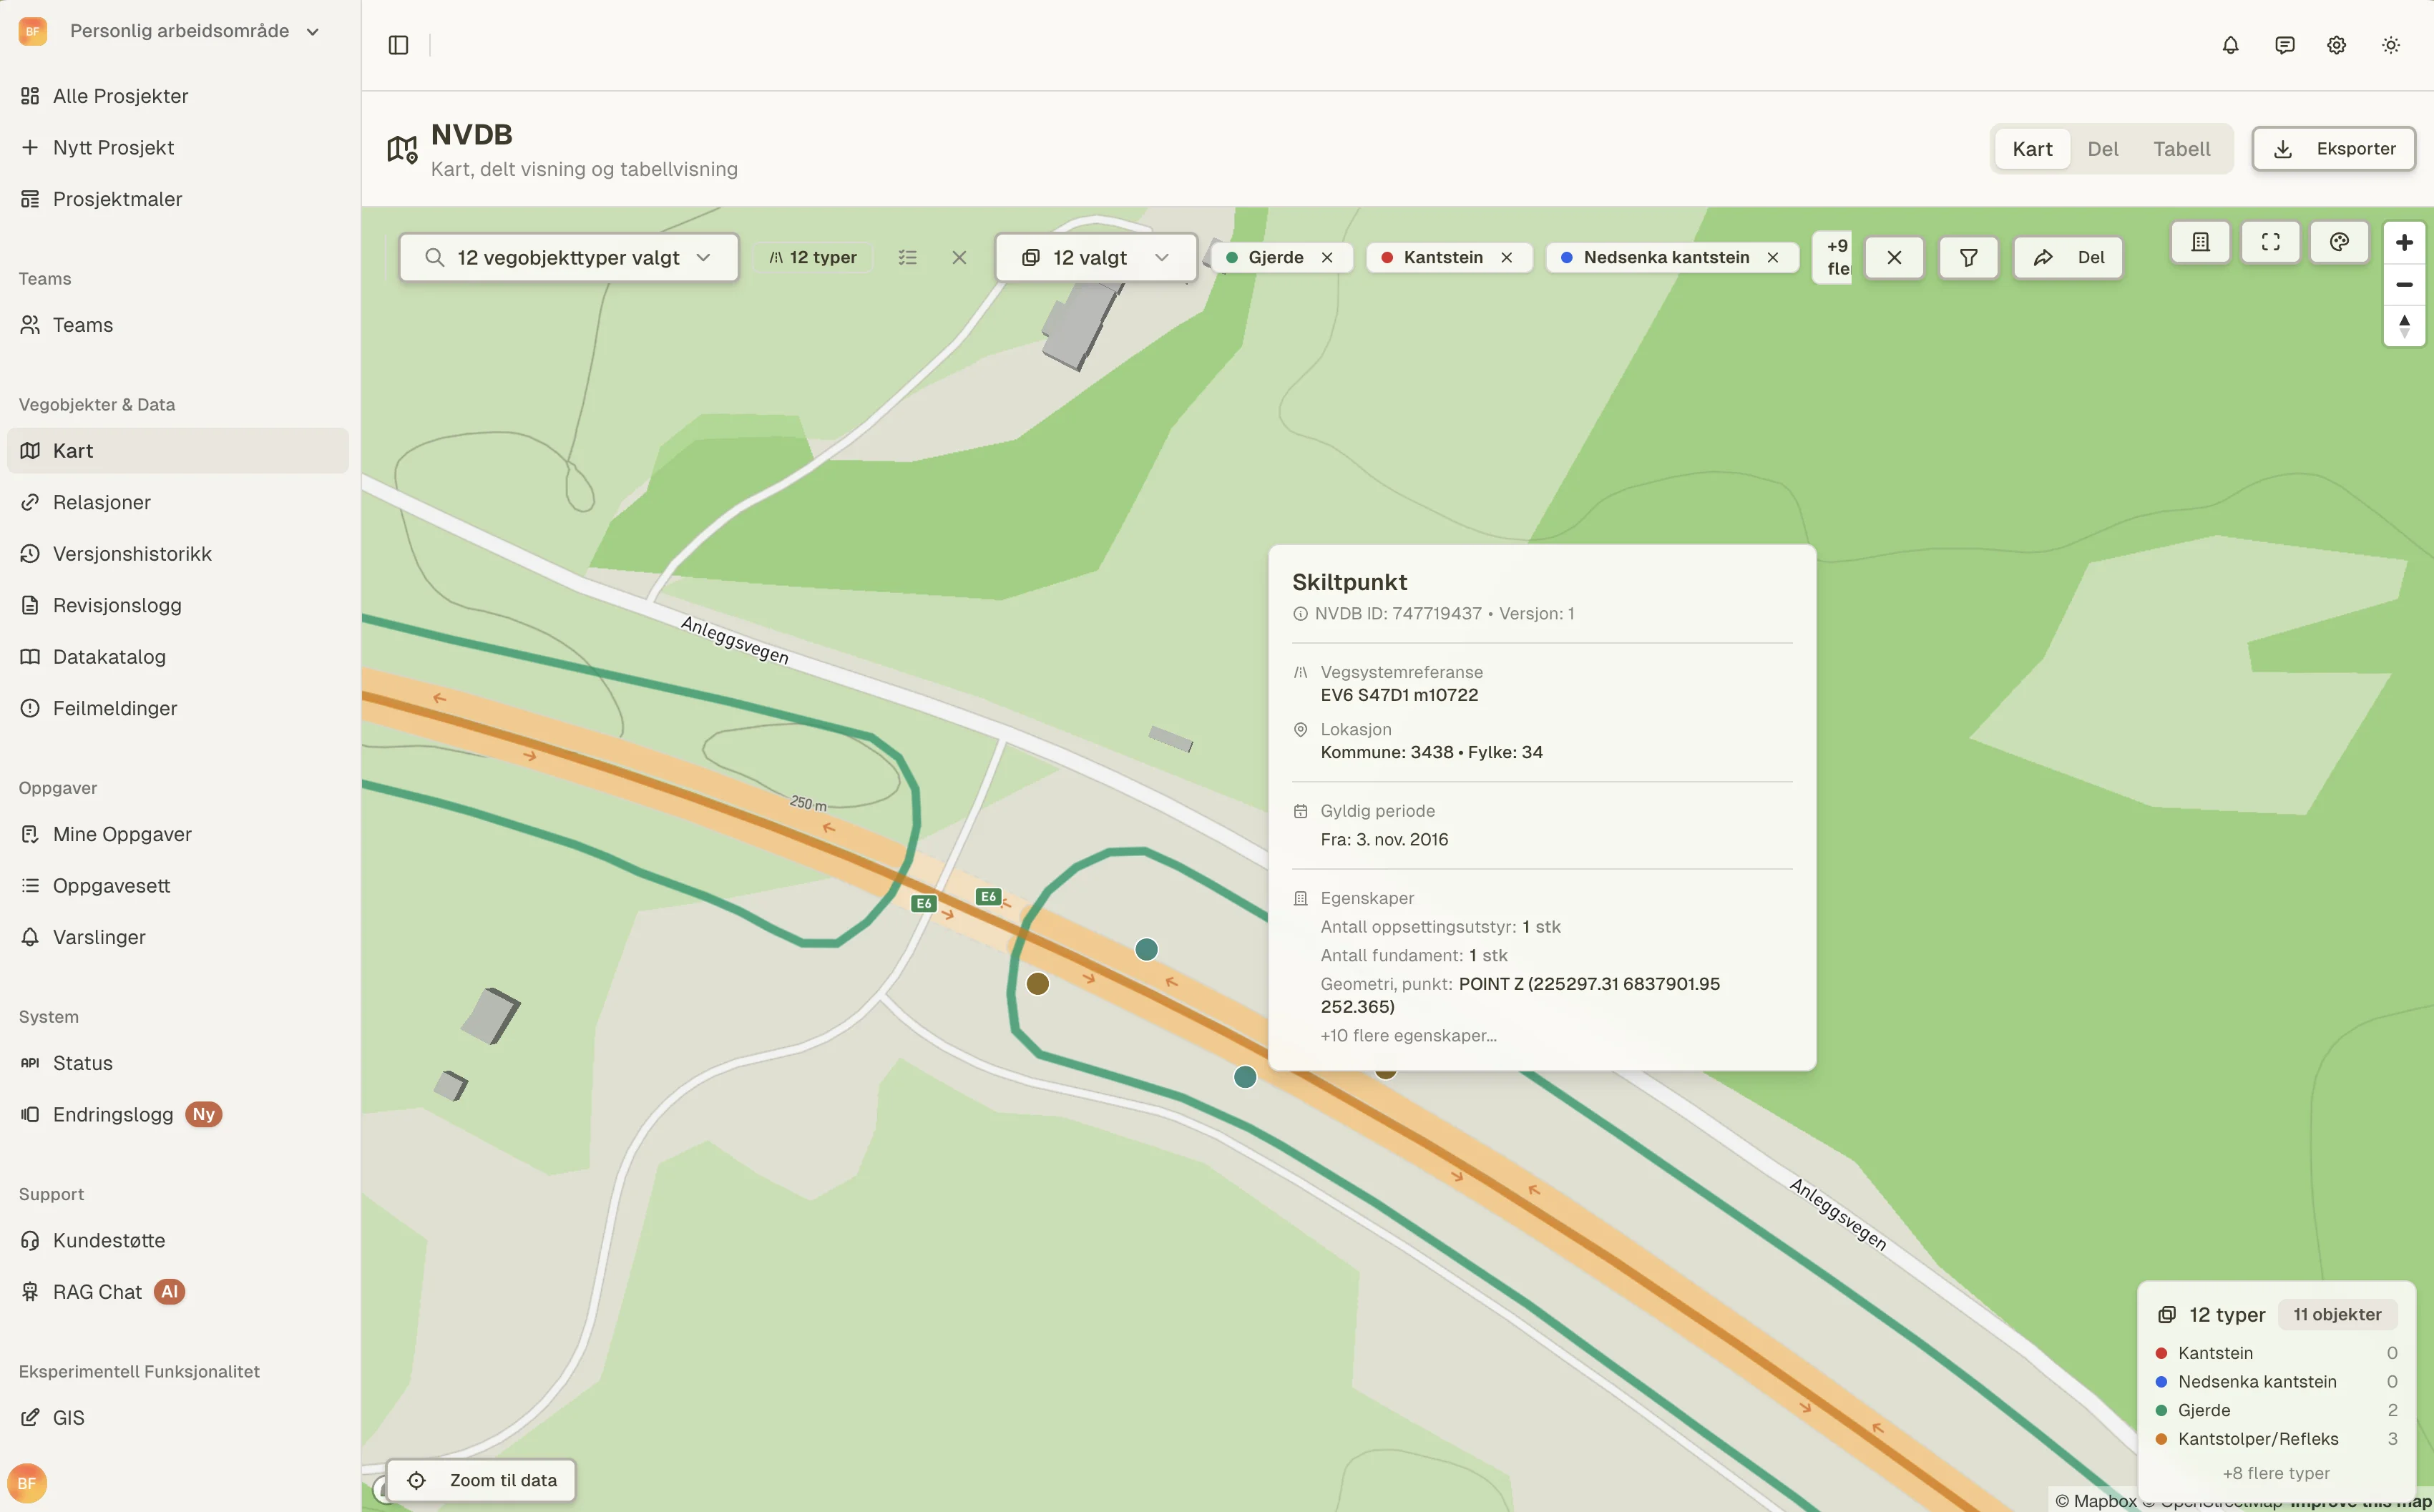
Task: Toggle the checklist selection icon
Action: pos(907,258)
